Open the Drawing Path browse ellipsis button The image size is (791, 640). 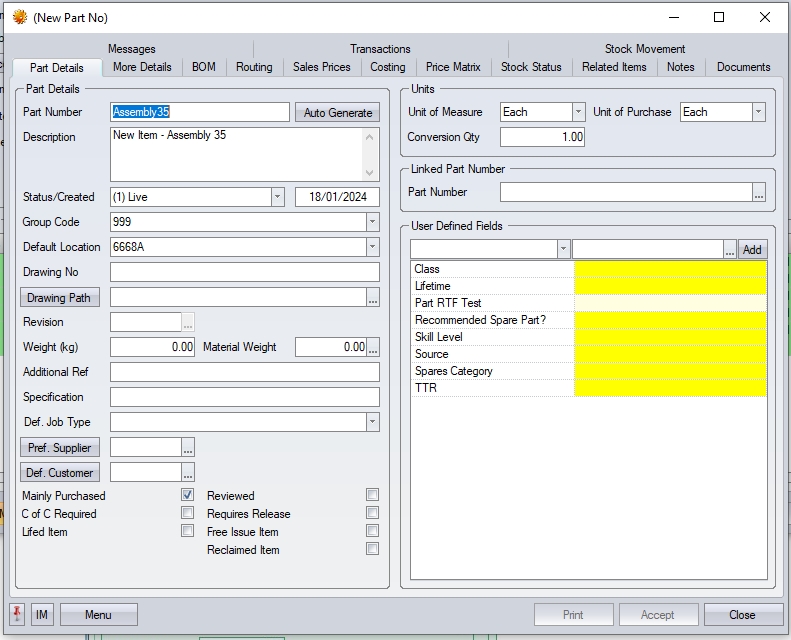point(373,298)
